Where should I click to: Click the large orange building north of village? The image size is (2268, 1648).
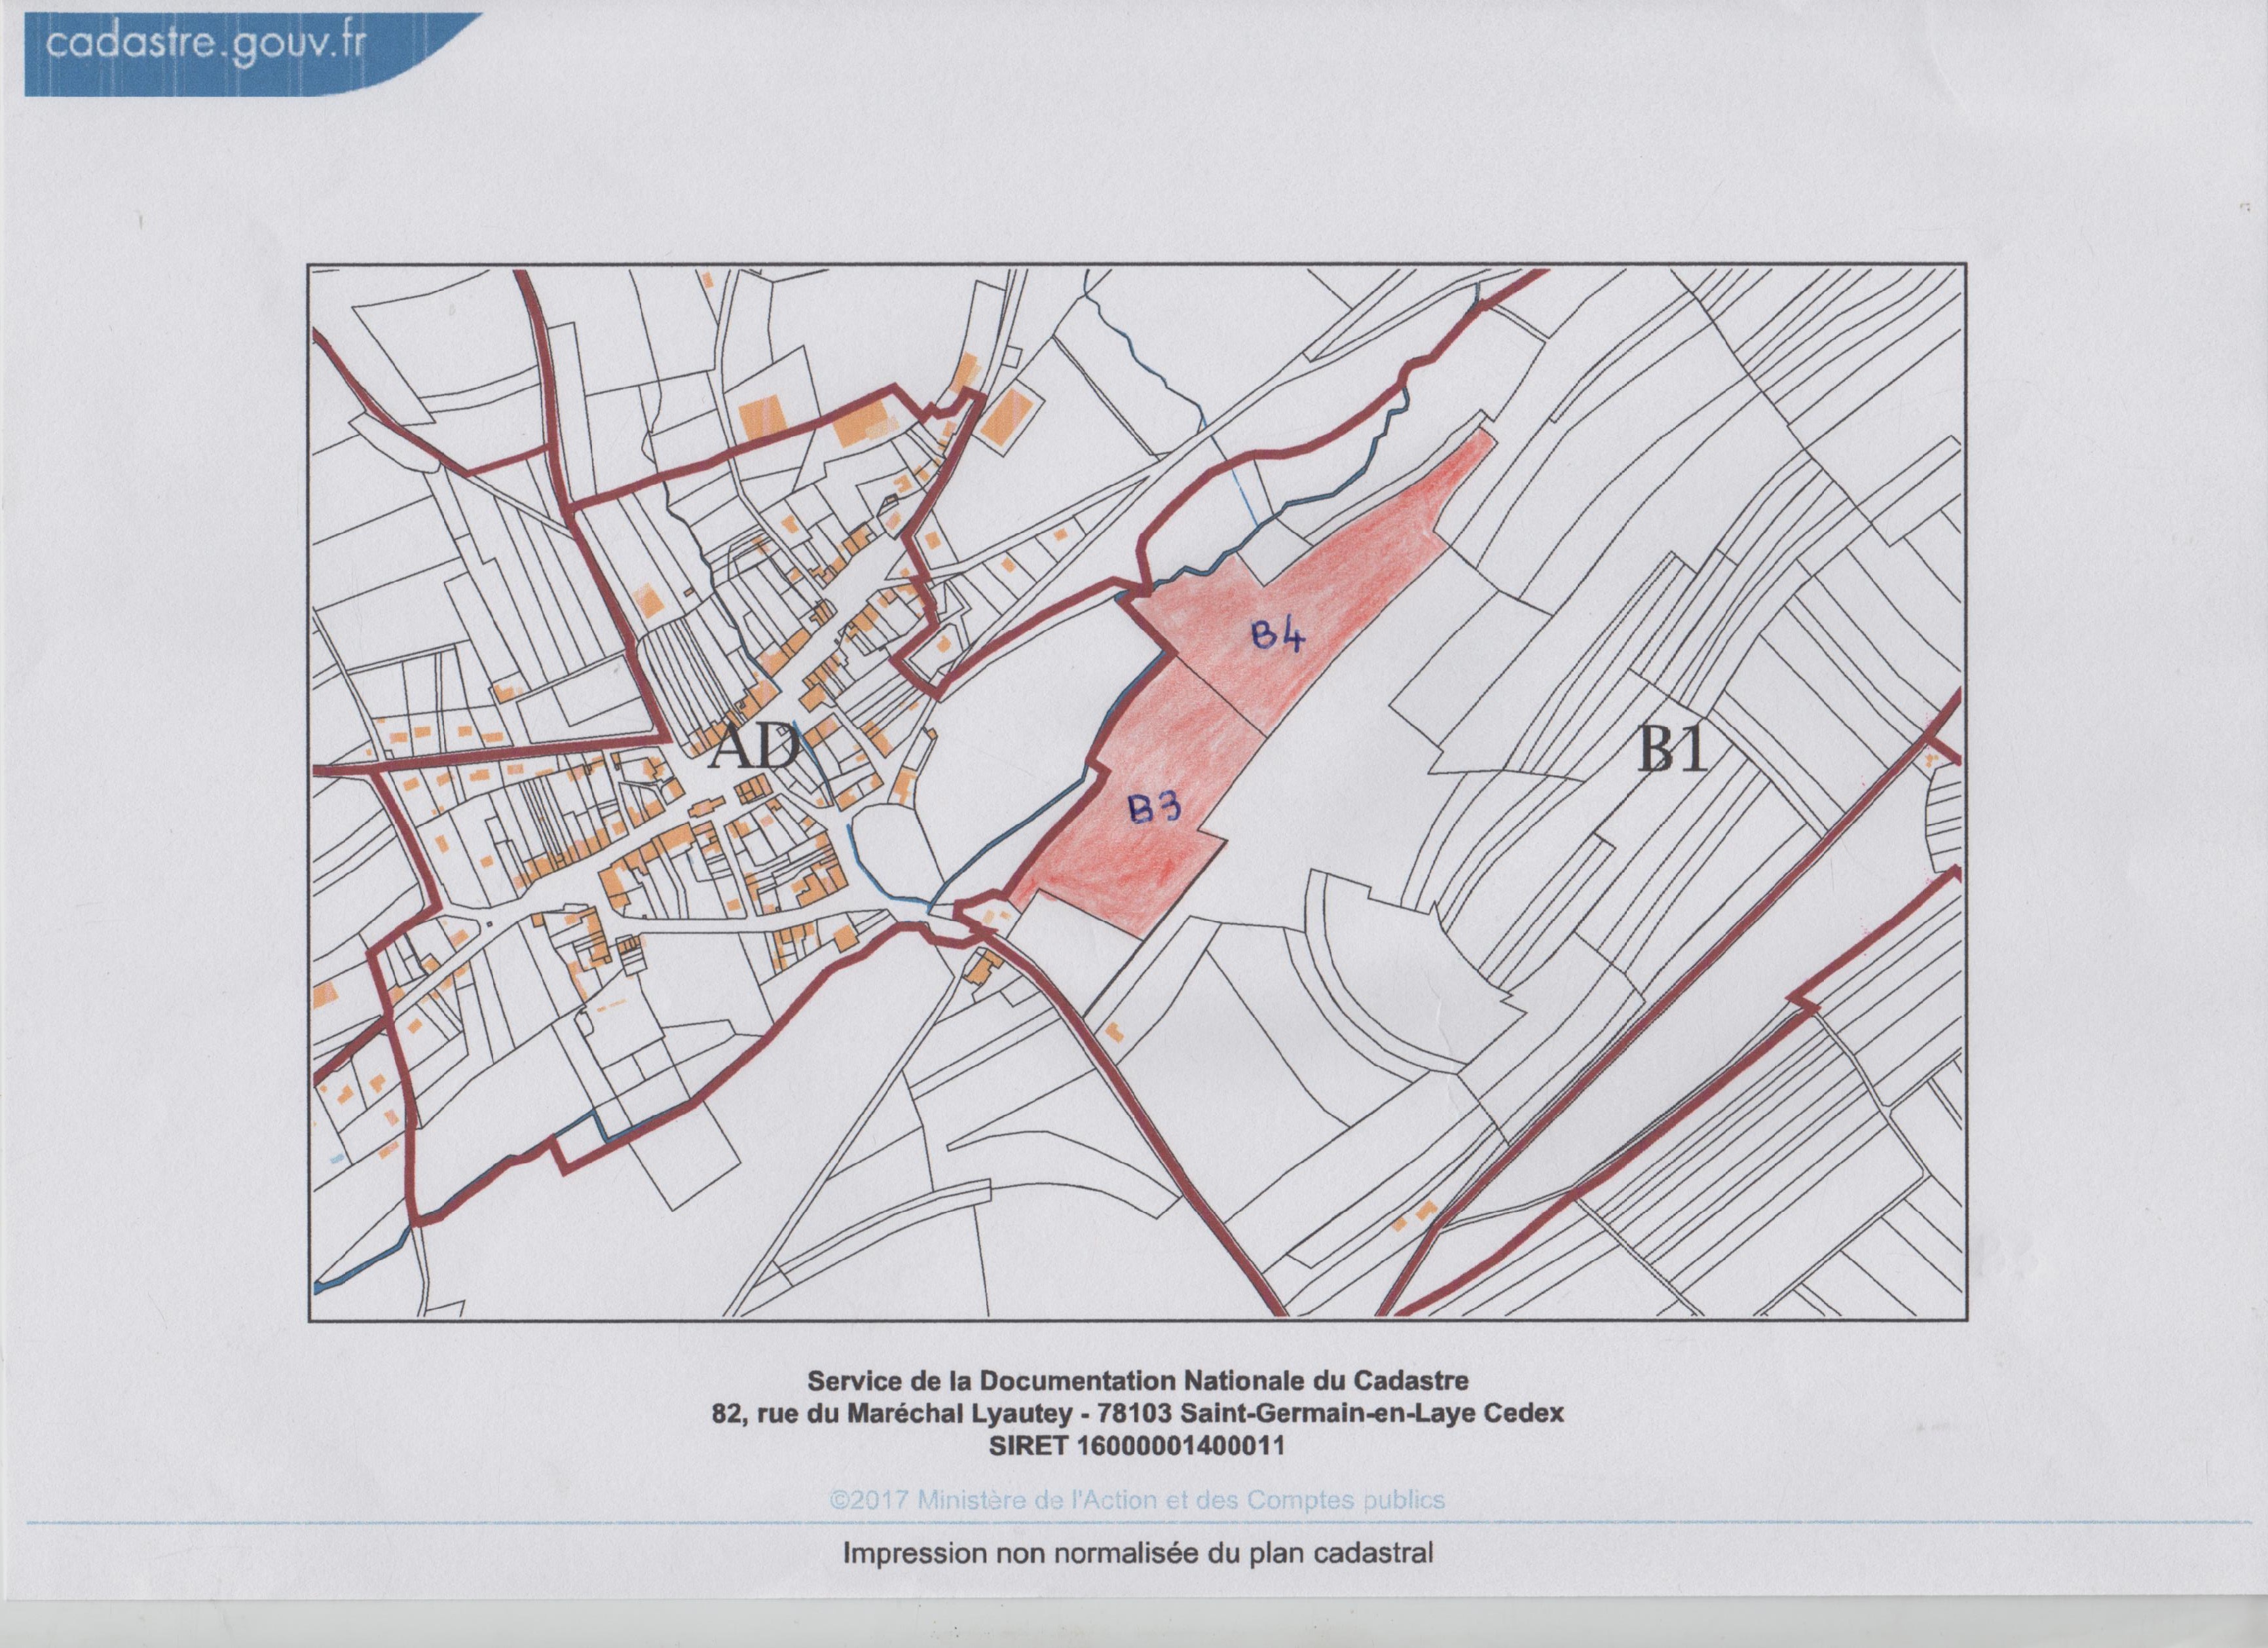[x=762, y=415]
